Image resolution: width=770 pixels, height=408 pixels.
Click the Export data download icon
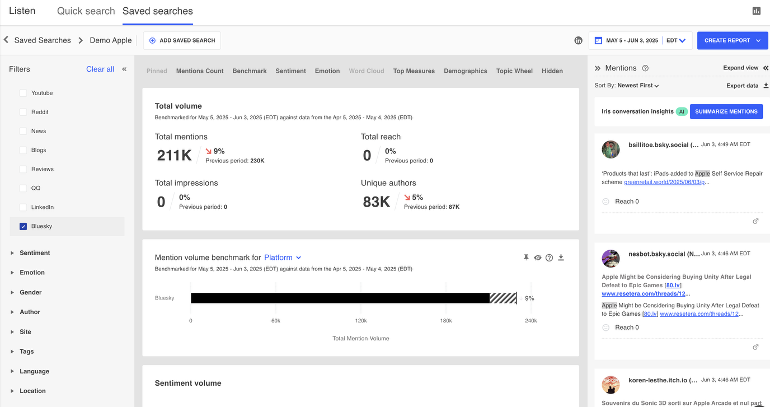[765, 85]
